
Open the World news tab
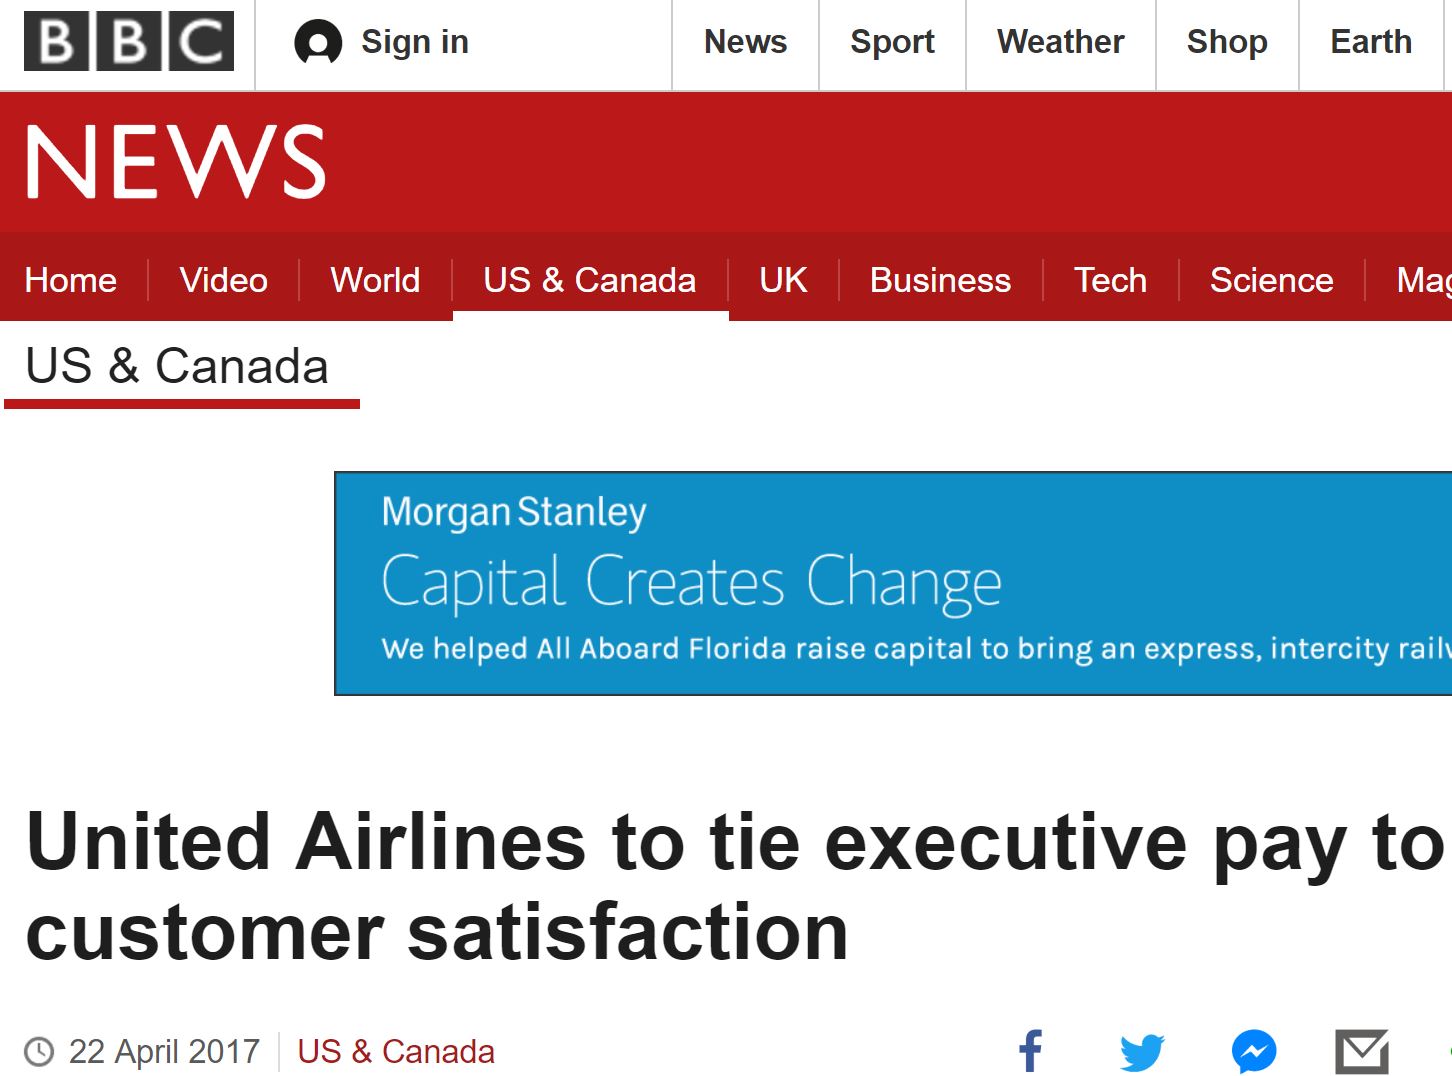pos(375,280)
